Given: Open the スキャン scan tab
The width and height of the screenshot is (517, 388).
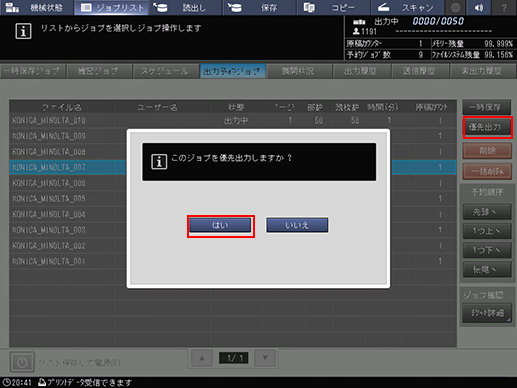Looking at the screenshot, I should click(407, 7).
